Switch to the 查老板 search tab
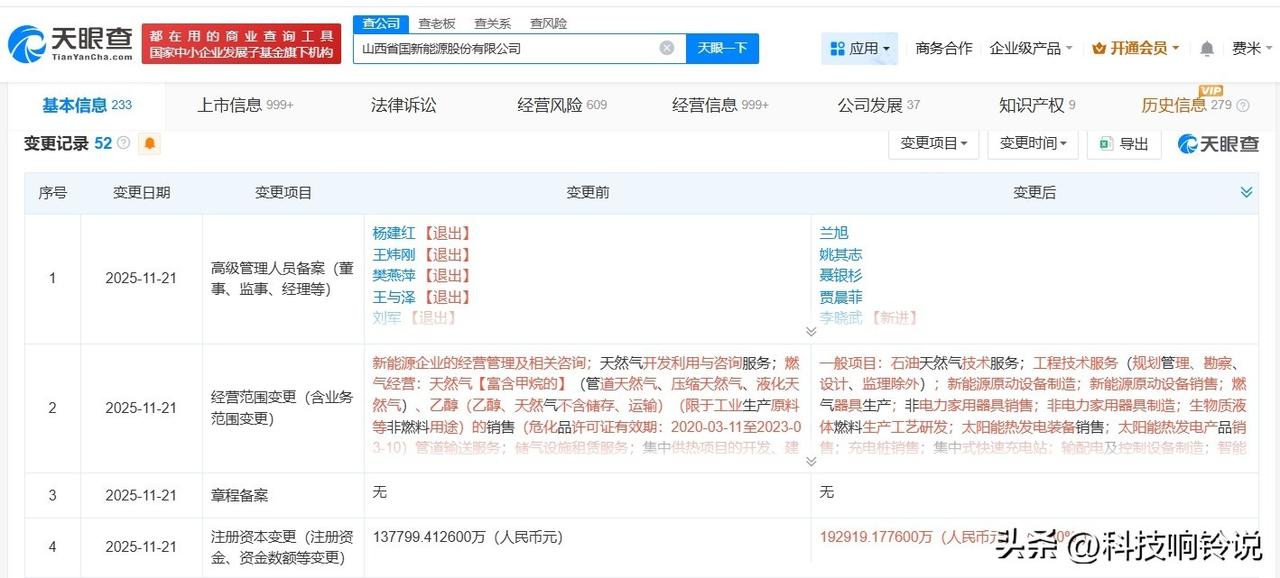1280x578 pixels. click(436, 22)
